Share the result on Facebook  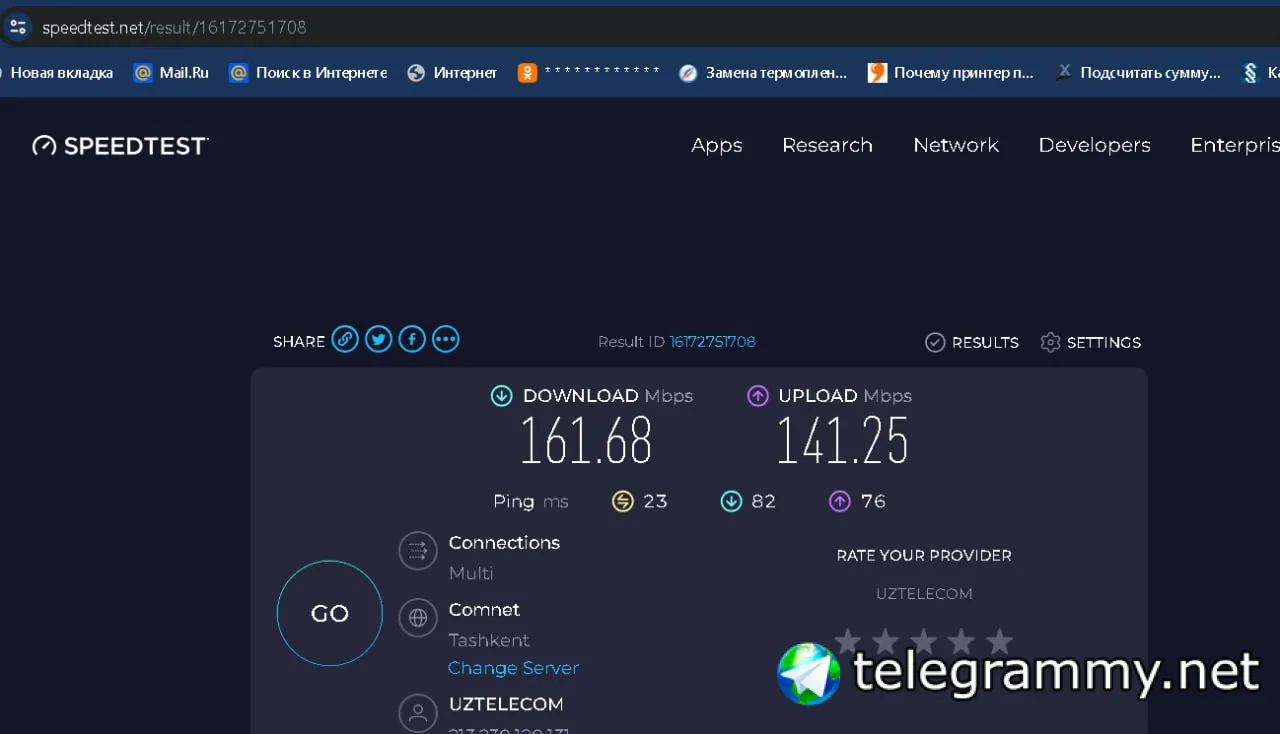tap(412, 340)
